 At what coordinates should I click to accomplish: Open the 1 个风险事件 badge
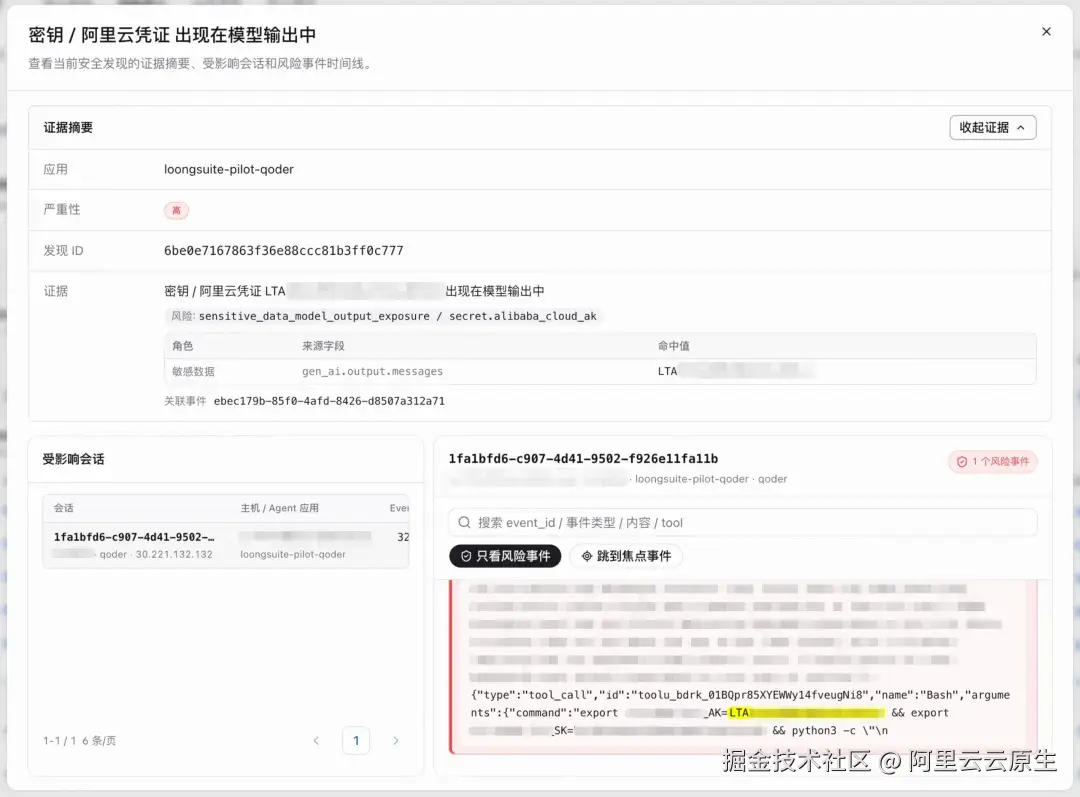click(993, 462)
